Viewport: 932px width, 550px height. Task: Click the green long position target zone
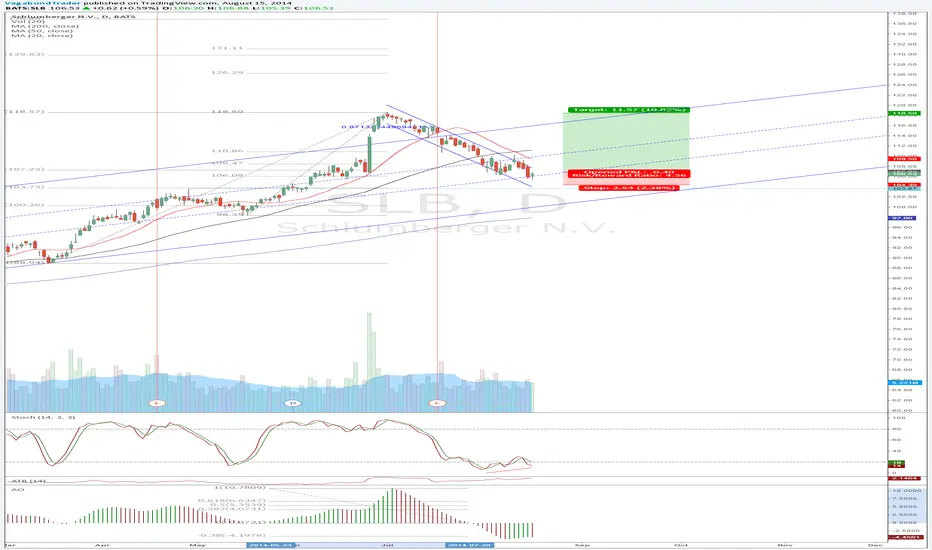click(x=626, y=143)
